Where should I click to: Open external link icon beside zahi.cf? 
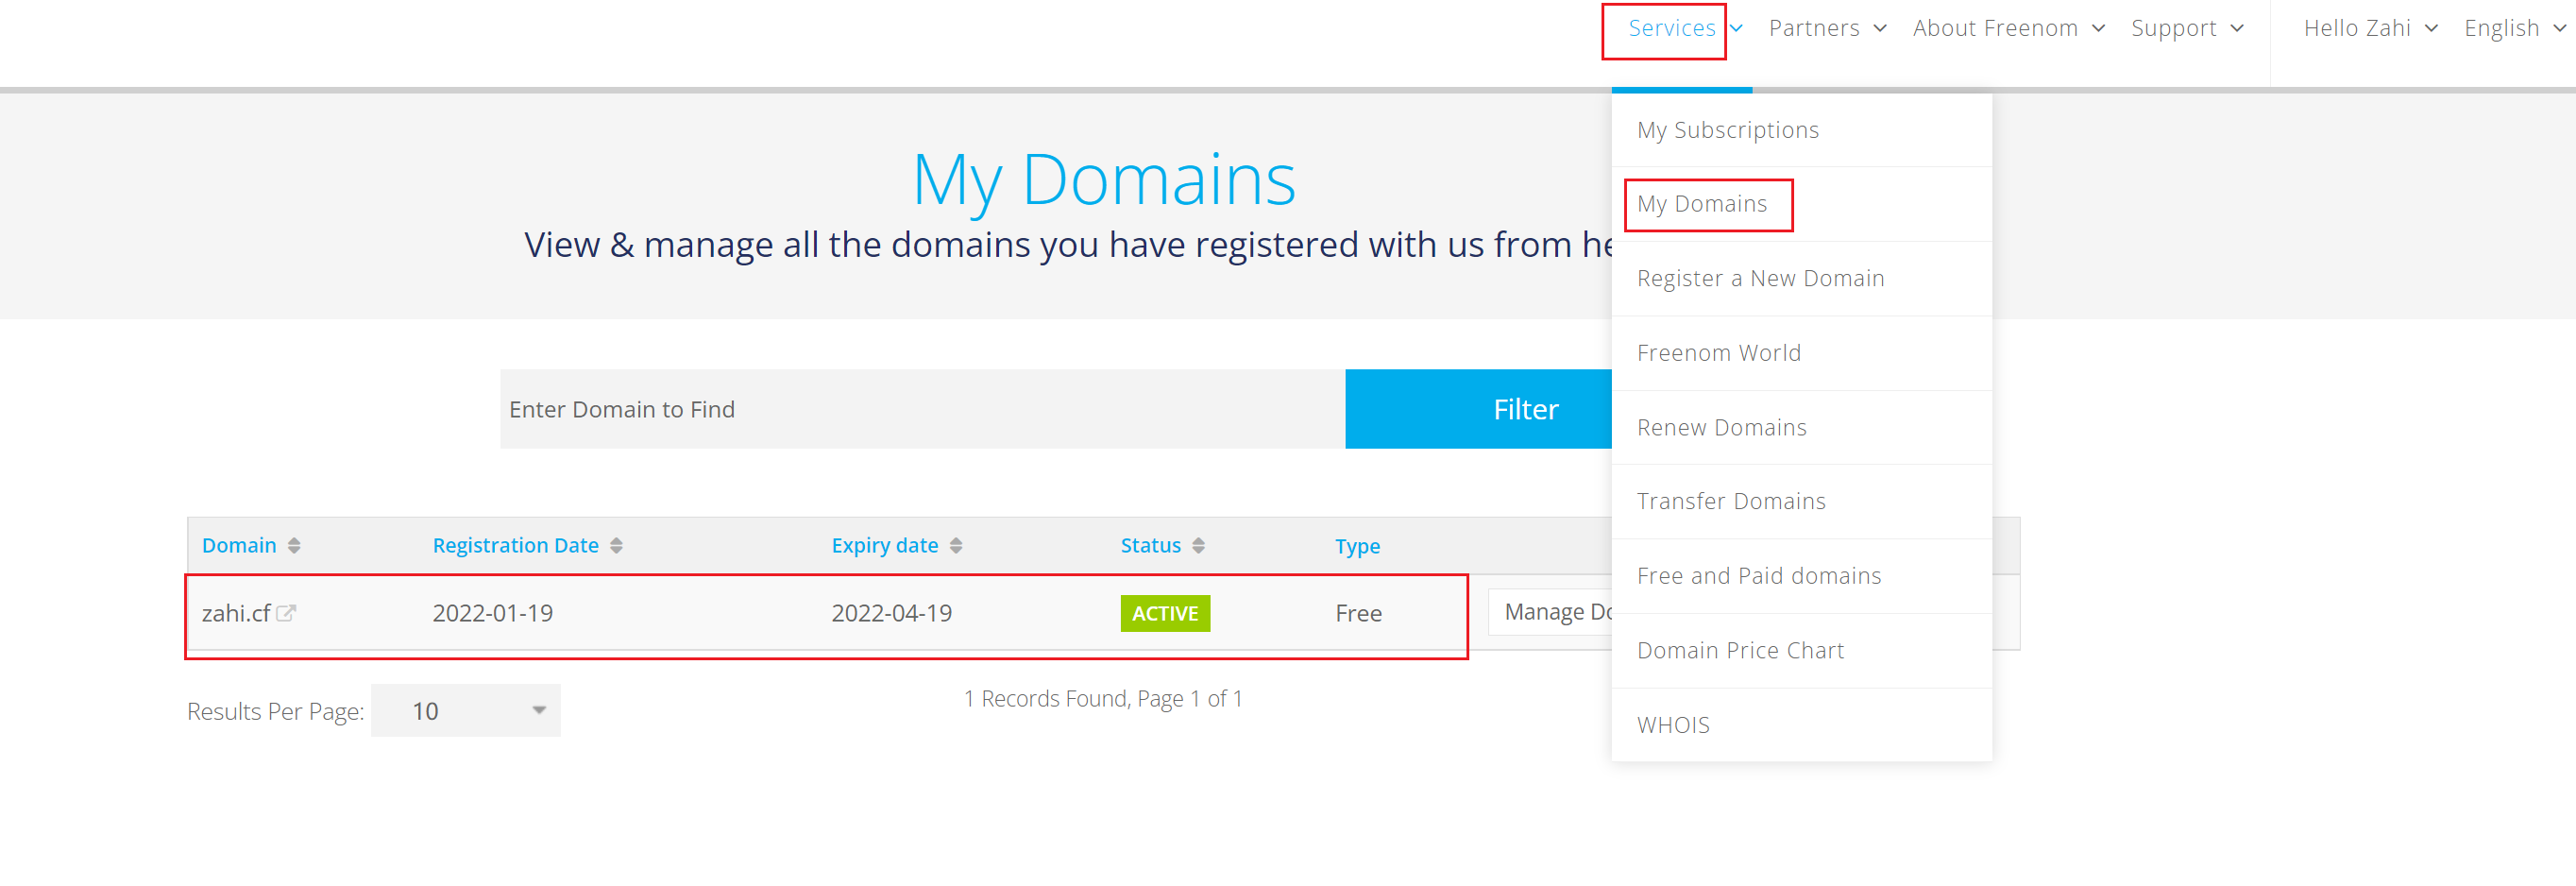(x=286, y=613)
